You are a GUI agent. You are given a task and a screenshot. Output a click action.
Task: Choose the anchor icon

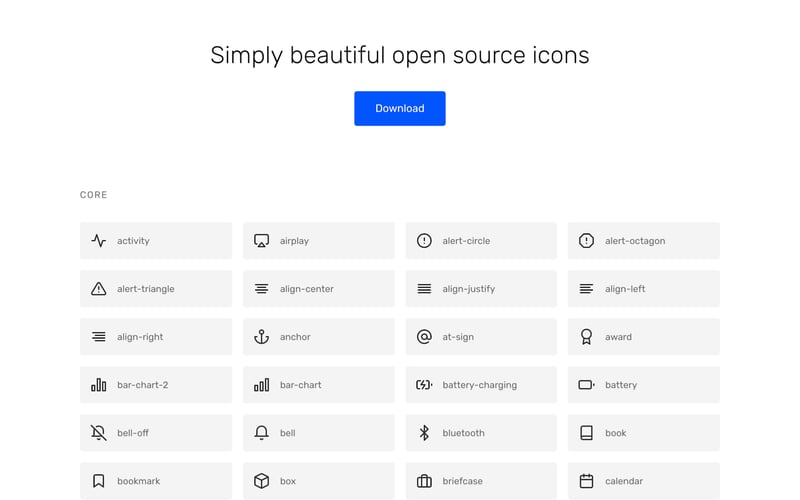point(261,337)
